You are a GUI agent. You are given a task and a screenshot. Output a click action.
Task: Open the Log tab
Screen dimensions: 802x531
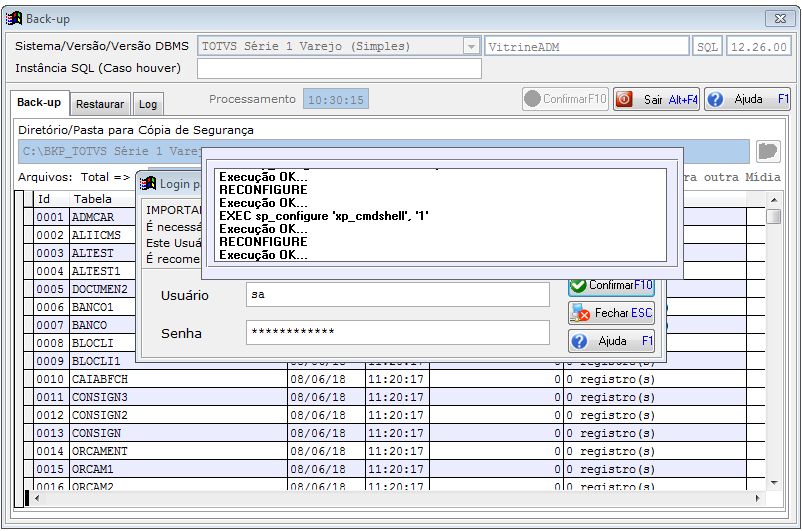coord(148,104)
